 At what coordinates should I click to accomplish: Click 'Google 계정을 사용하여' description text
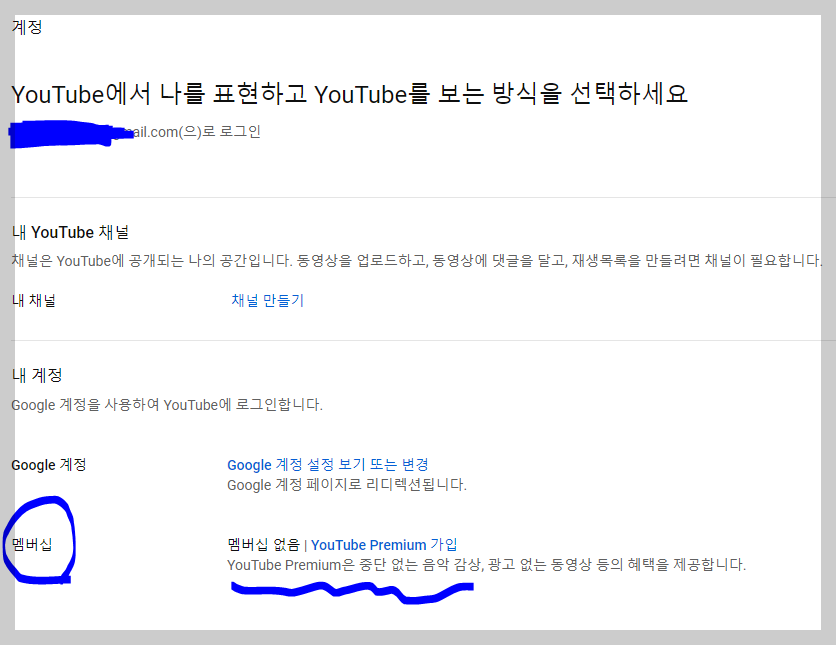(x=167, y=405)
